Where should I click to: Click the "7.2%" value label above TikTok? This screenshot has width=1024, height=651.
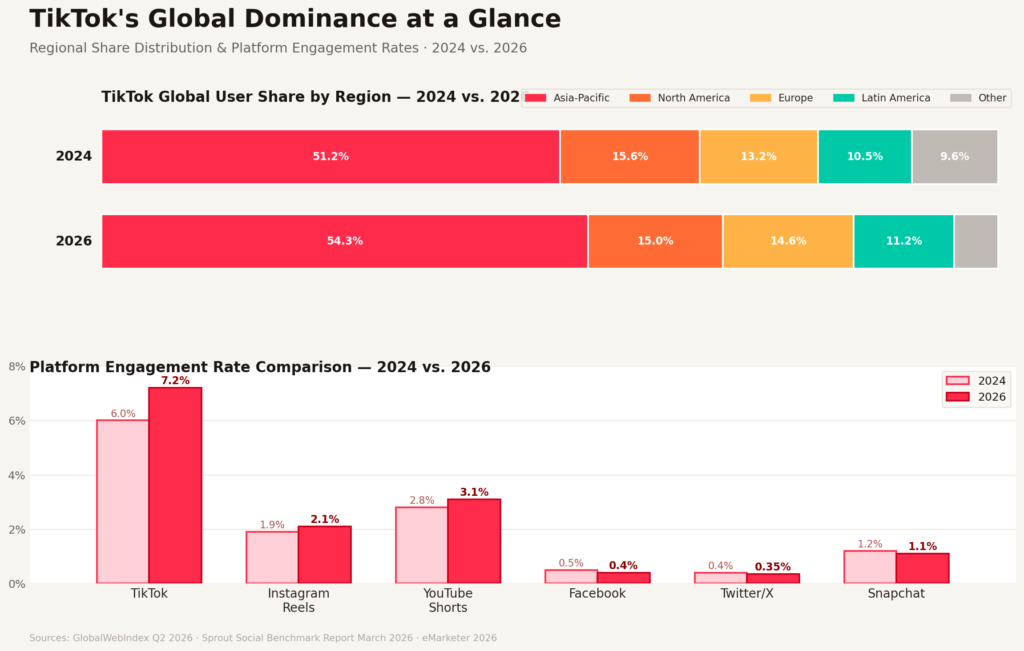tap(175, 381)
